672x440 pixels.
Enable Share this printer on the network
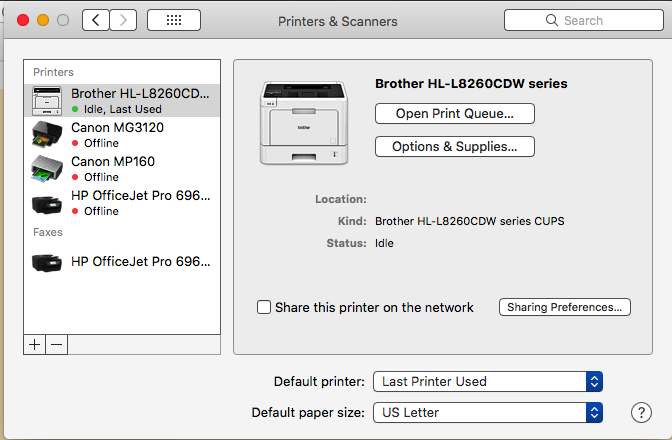(x=264, y=307)
